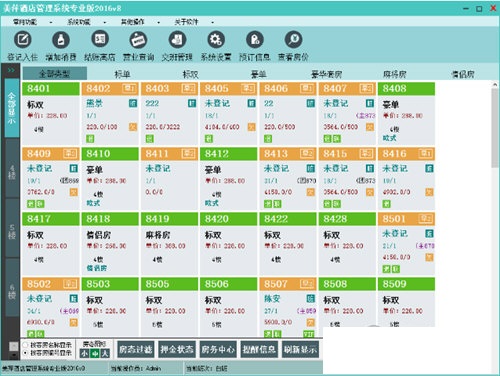Select vacant room card 8509

[x=406, y=303]
